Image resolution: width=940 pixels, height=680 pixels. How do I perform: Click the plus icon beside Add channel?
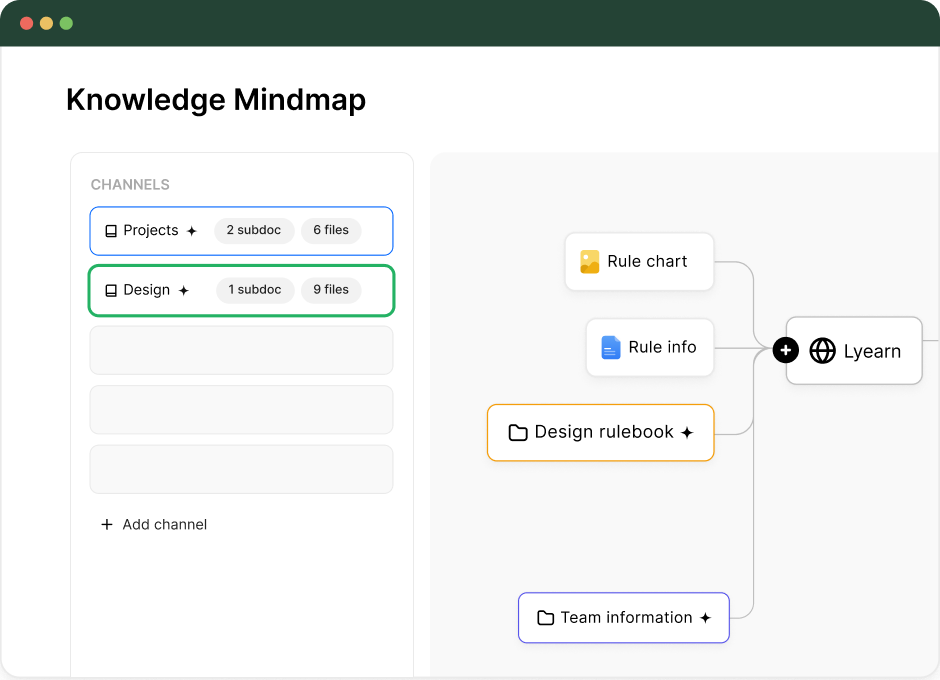tap(107, 525)
